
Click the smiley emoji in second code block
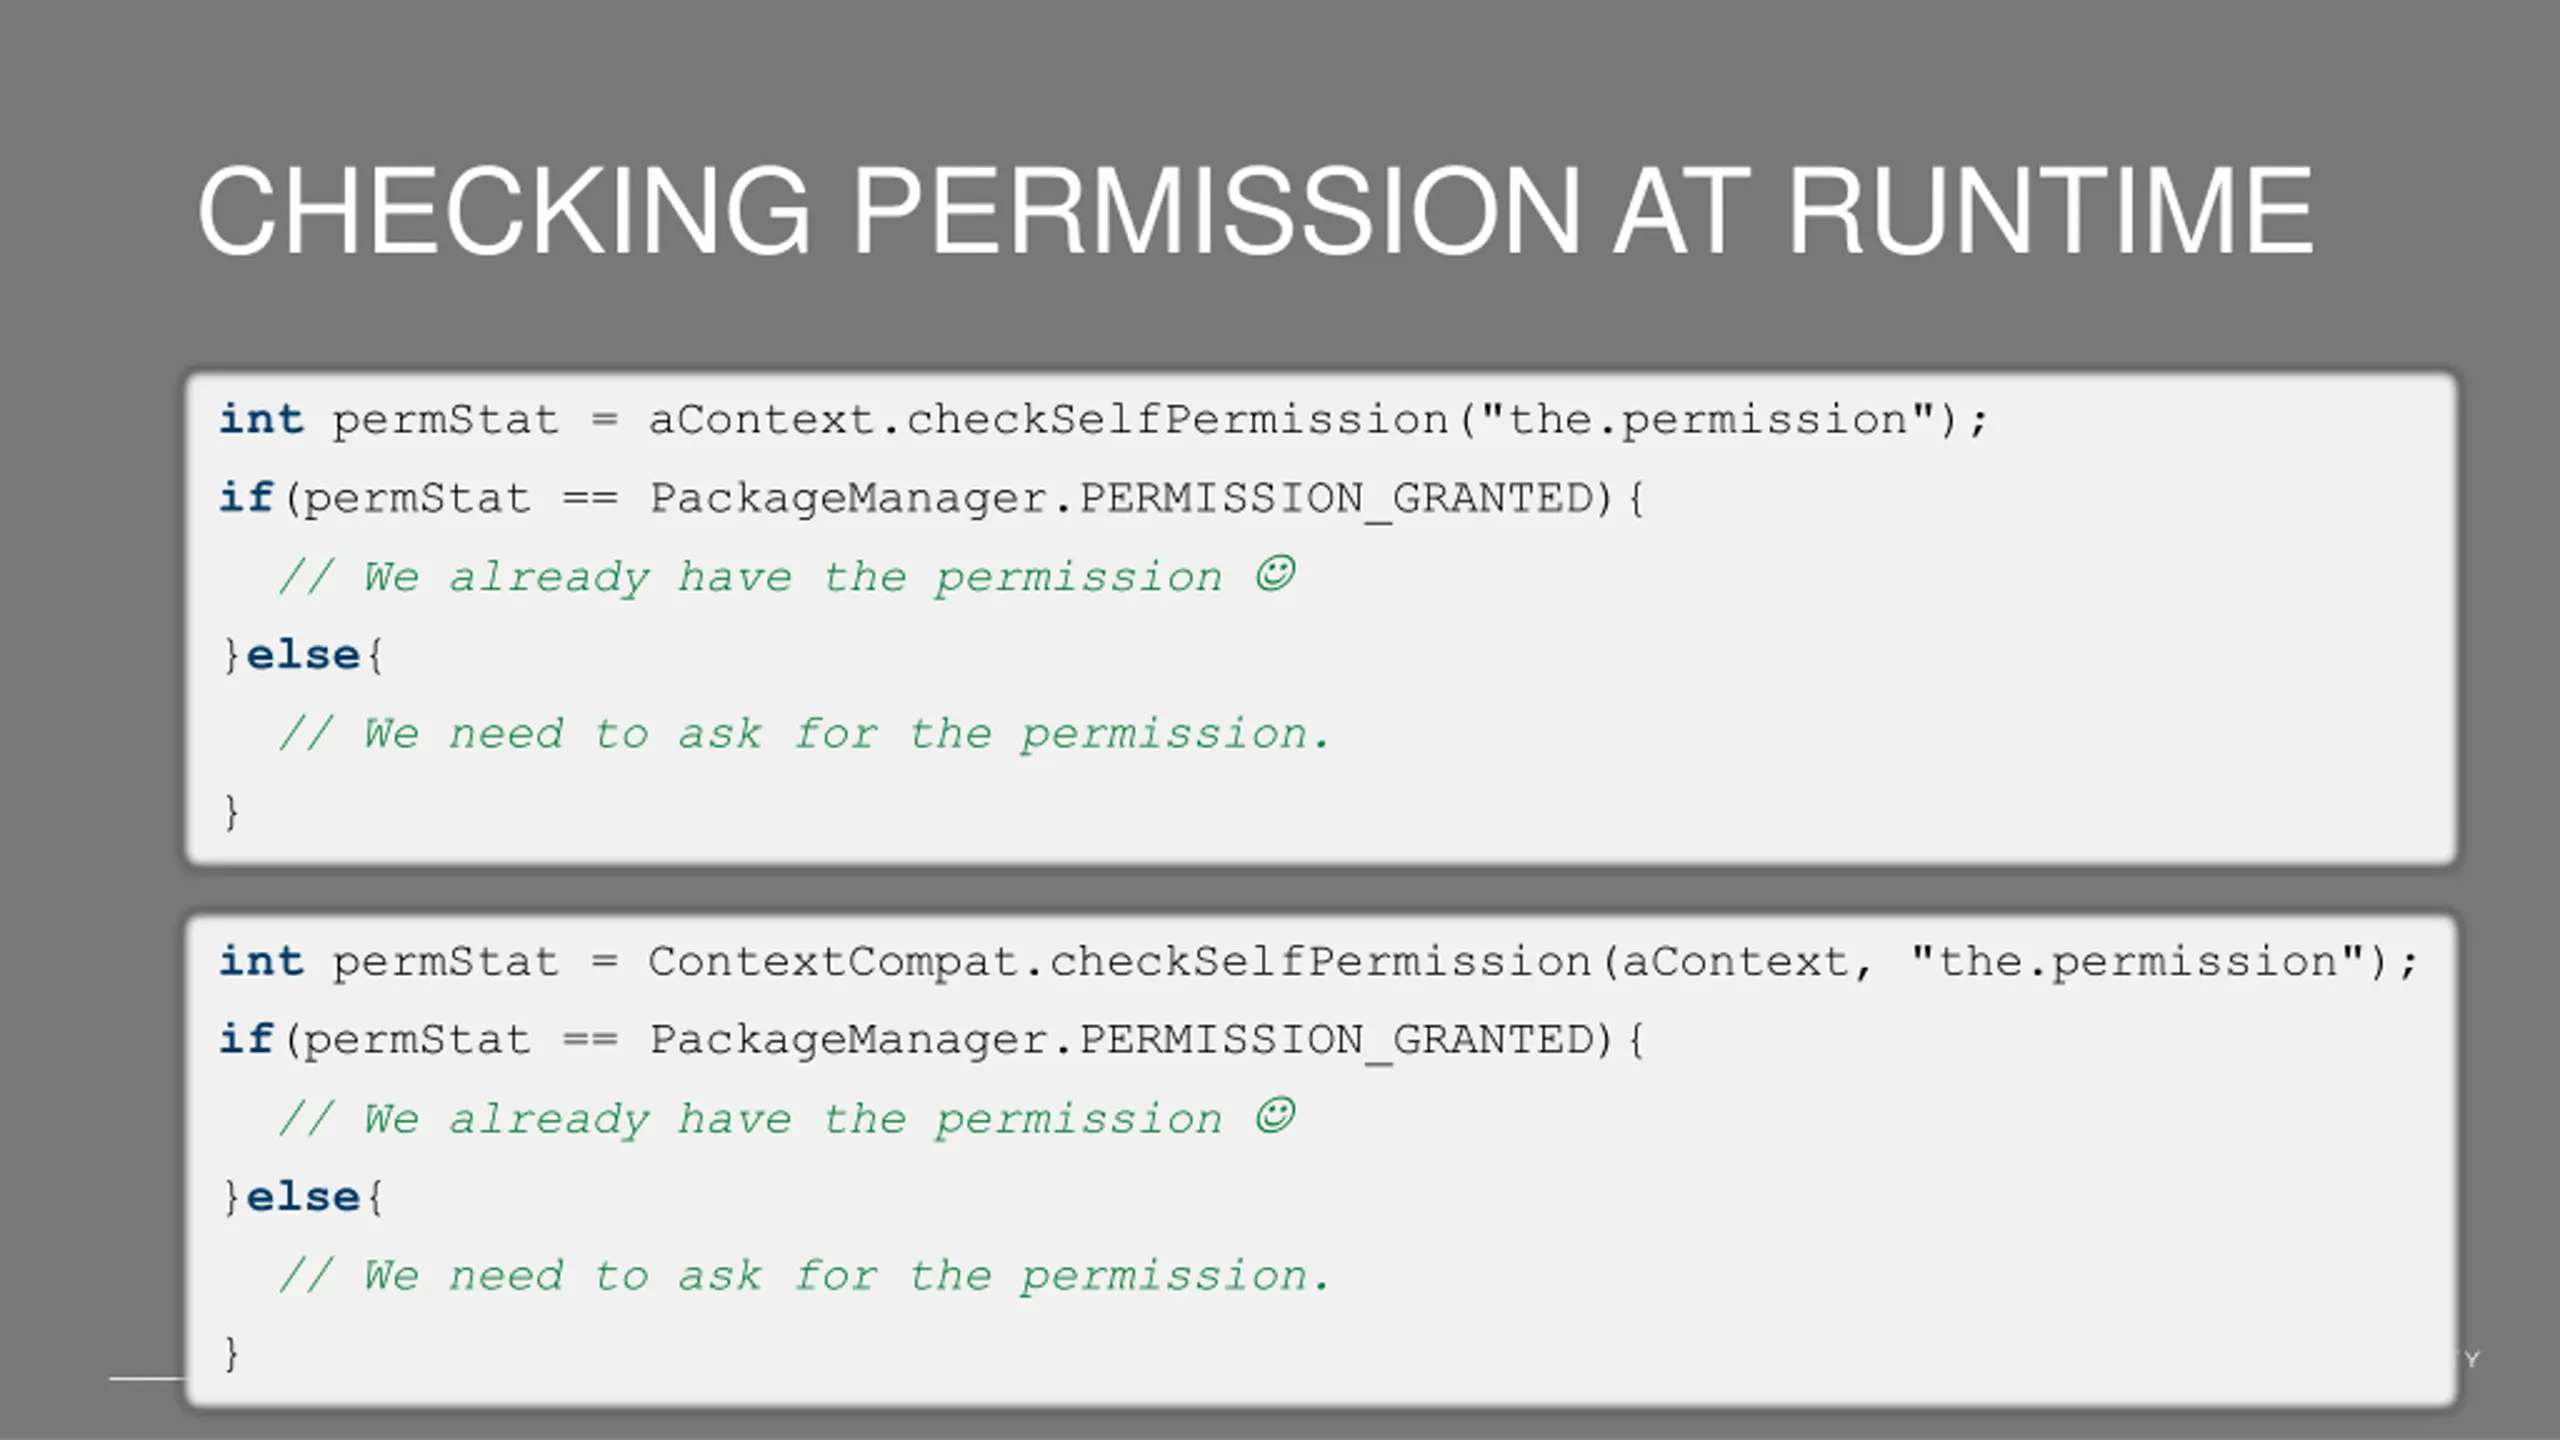pos(1275,1116)
